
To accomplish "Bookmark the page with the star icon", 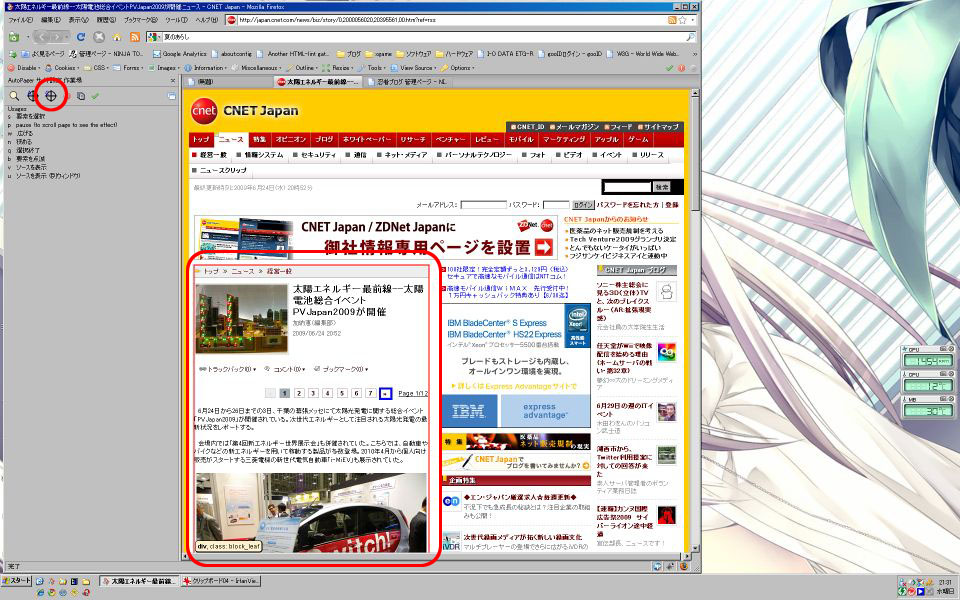I will pyautogui.click(x=682, y=20).
